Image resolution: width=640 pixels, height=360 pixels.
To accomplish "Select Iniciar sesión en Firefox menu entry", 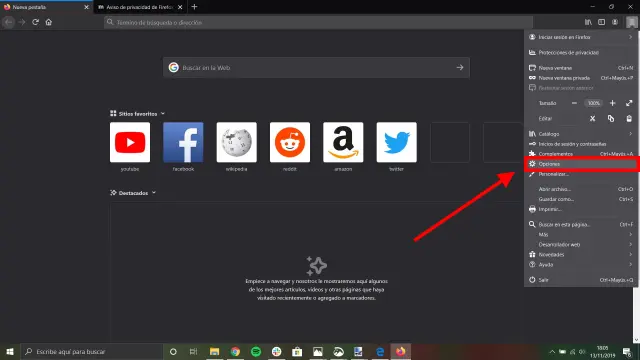I will (x=581, y=37).
